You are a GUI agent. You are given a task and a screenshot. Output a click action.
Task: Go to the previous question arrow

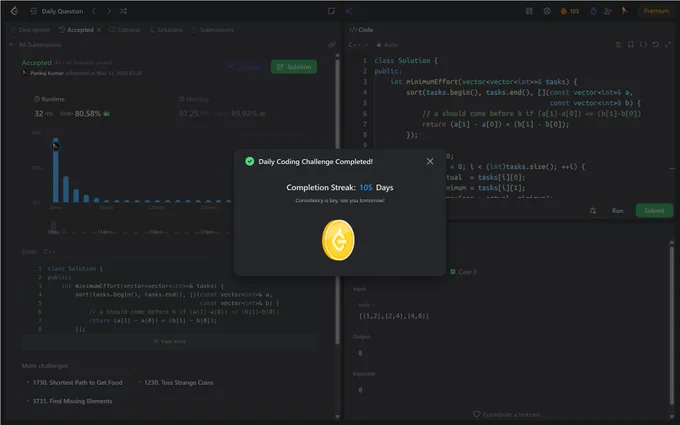point(94,11)
